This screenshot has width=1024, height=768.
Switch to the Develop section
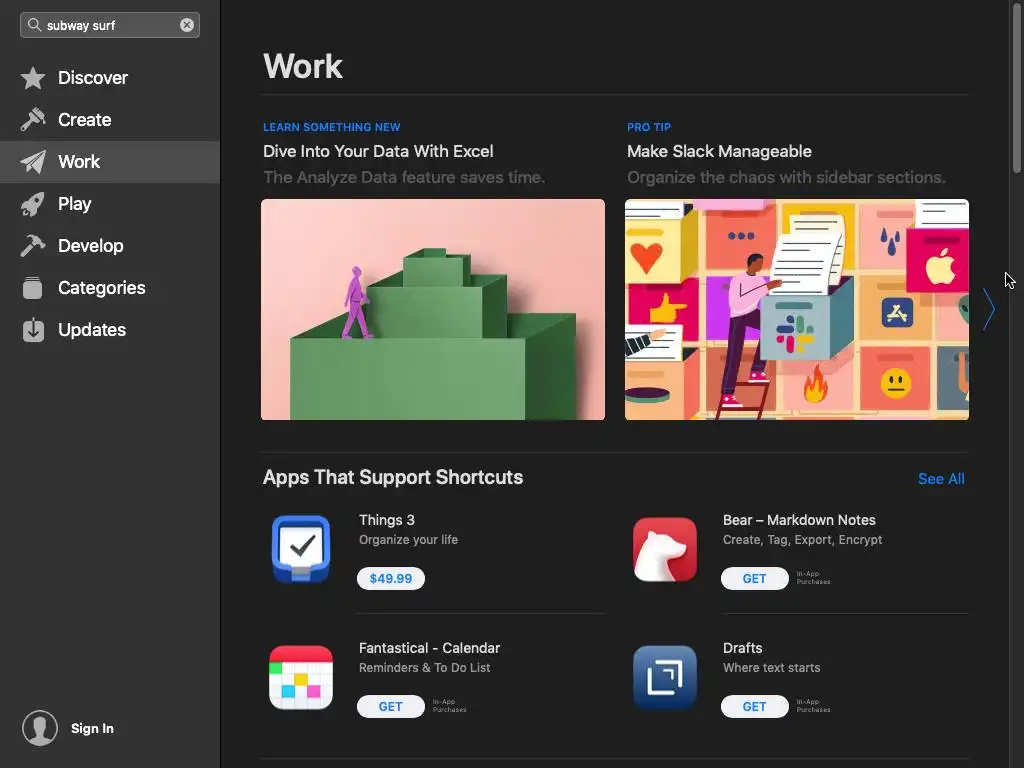pos(110,246)
